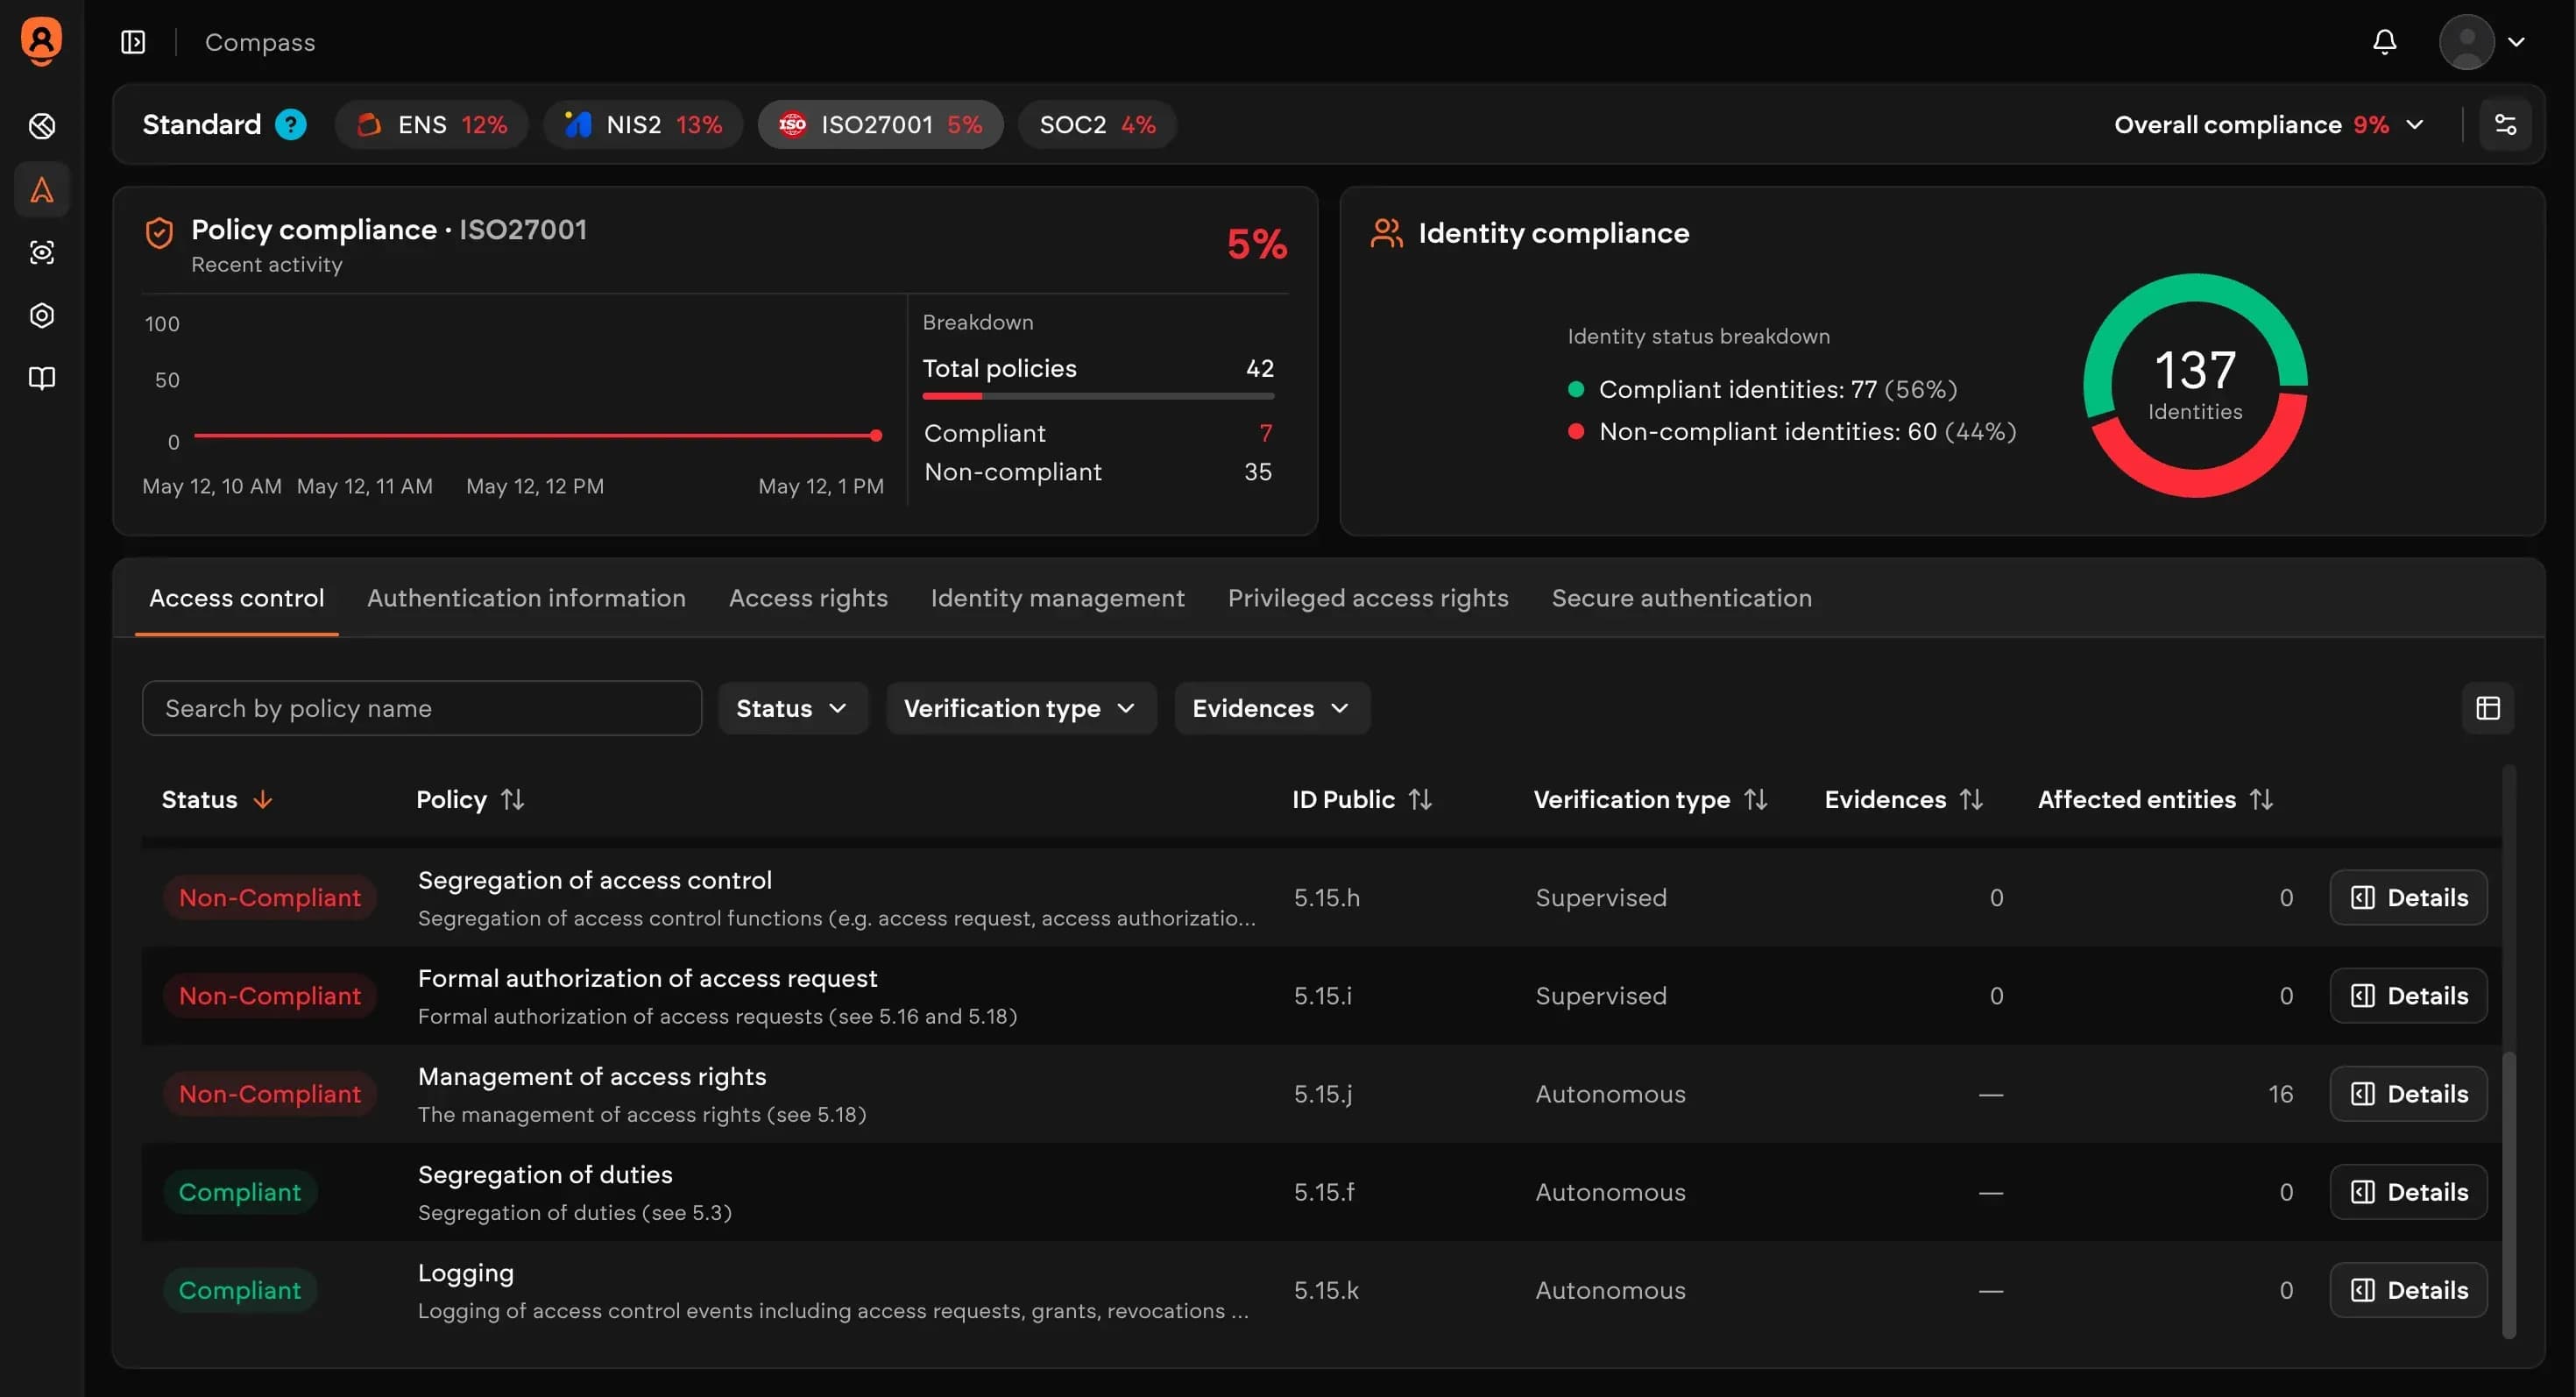
Task: Open the user account menu chevron
Action: pos(2517,42)
